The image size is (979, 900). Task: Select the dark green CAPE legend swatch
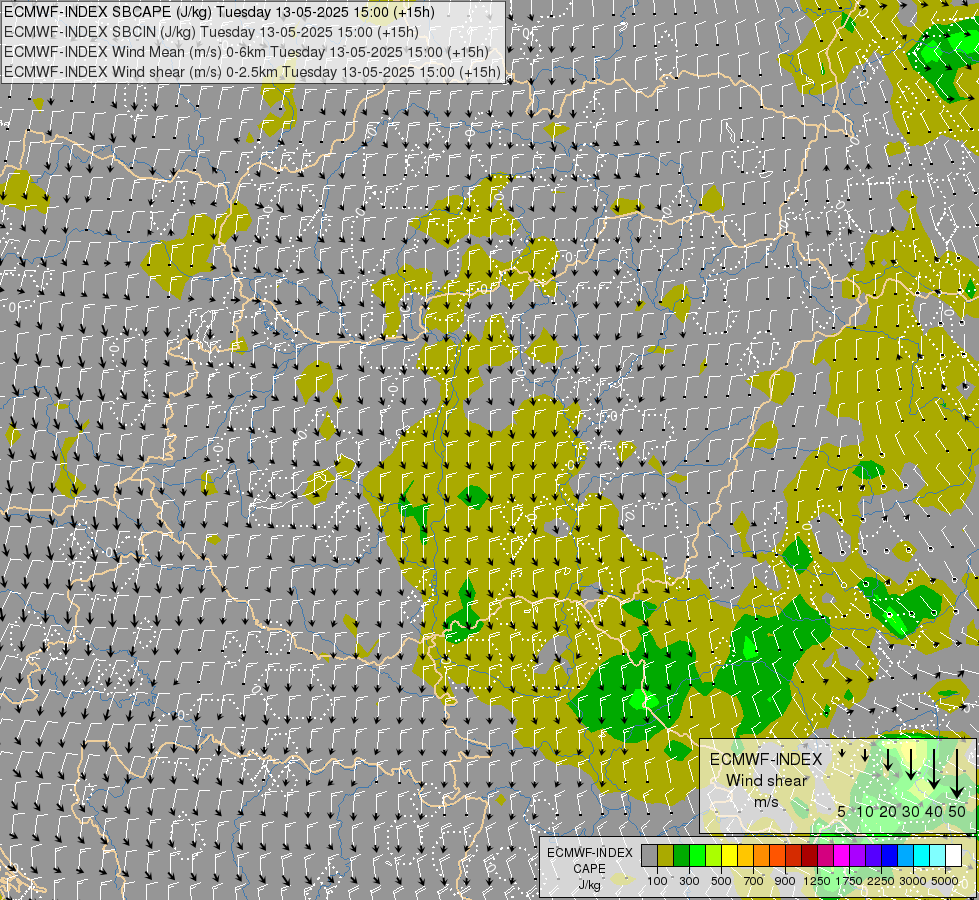pos(682,855)
